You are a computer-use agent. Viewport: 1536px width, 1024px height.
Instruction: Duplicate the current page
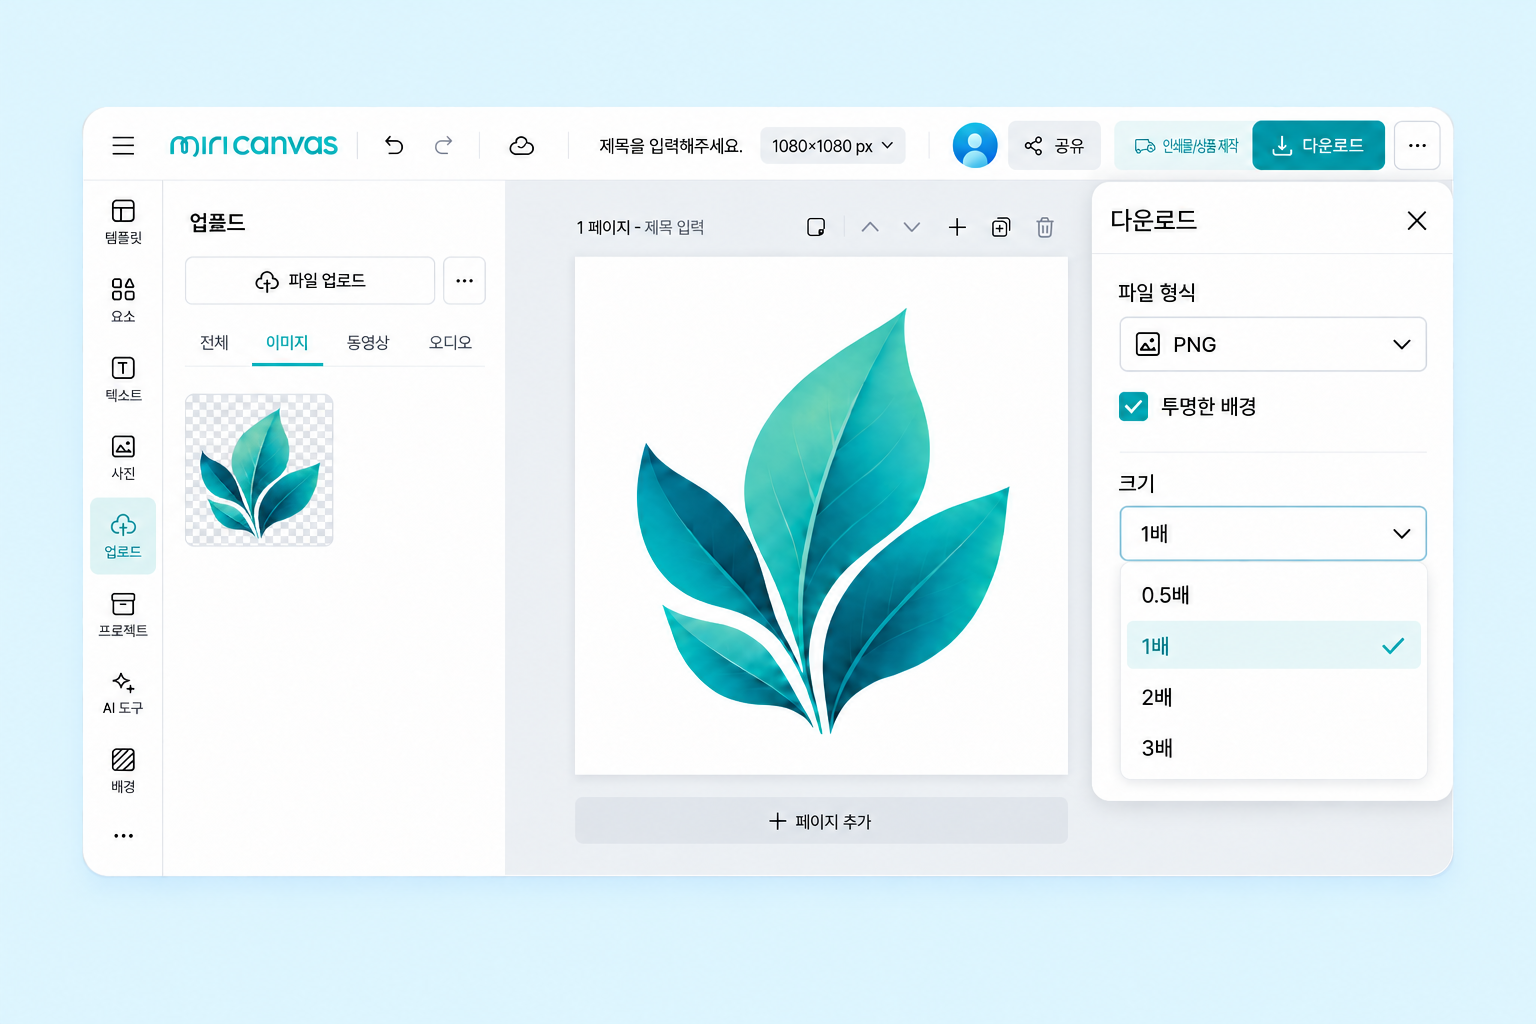click(x=1001, y=227)
